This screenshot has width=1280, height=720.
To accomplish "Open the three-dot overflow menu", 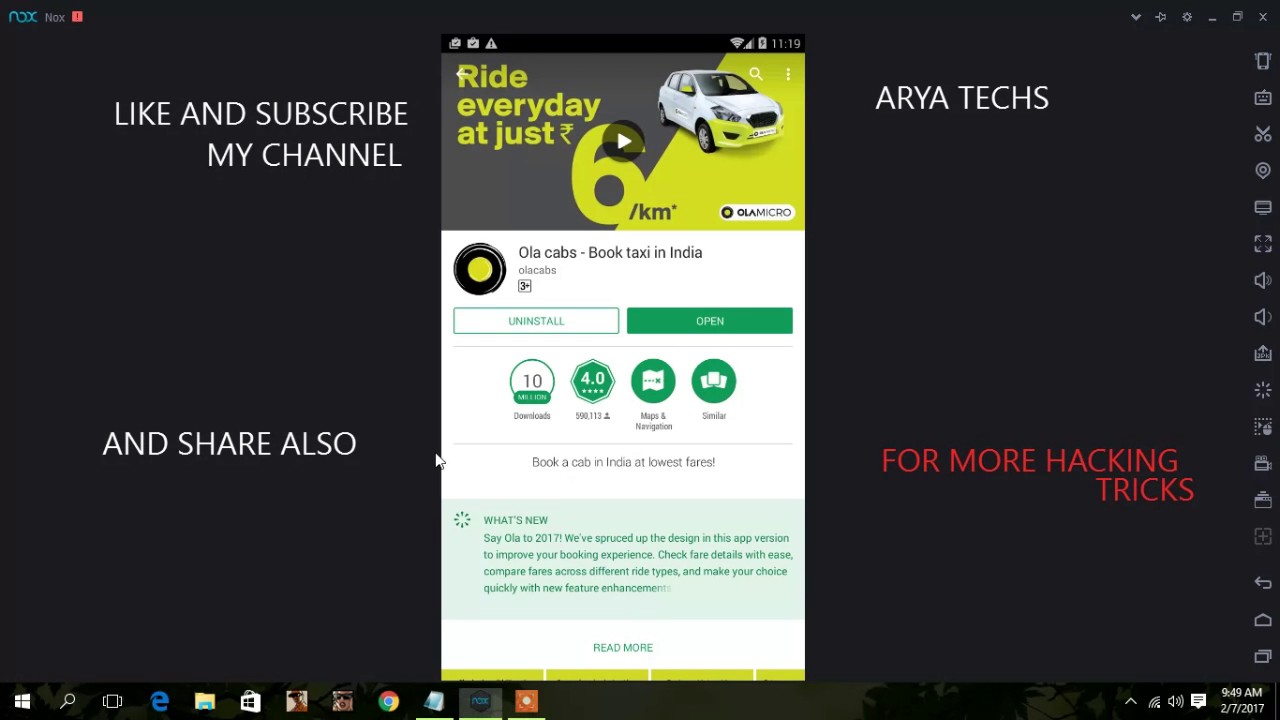I will point(788,74).
